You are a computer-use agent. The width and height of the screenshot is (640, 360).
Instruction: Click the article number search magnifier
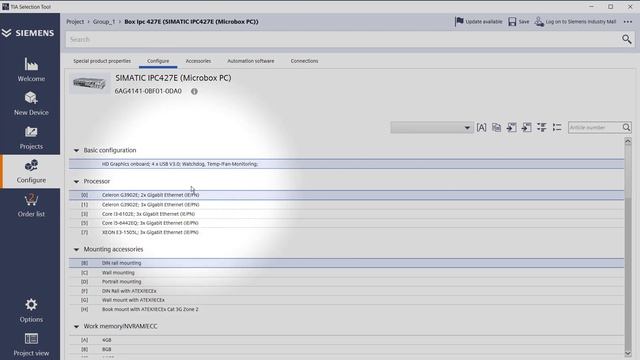pos(626,127)
